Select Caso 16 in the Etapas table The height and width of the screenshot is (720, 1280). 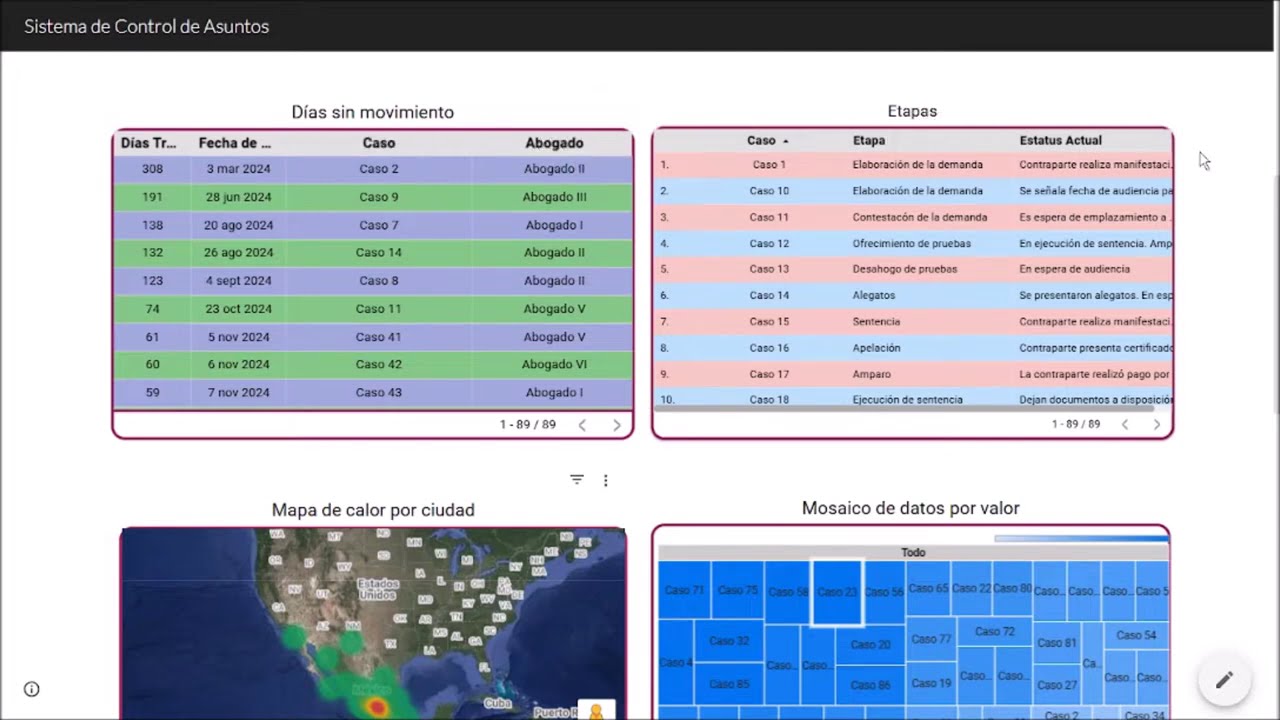coord(769,348)
